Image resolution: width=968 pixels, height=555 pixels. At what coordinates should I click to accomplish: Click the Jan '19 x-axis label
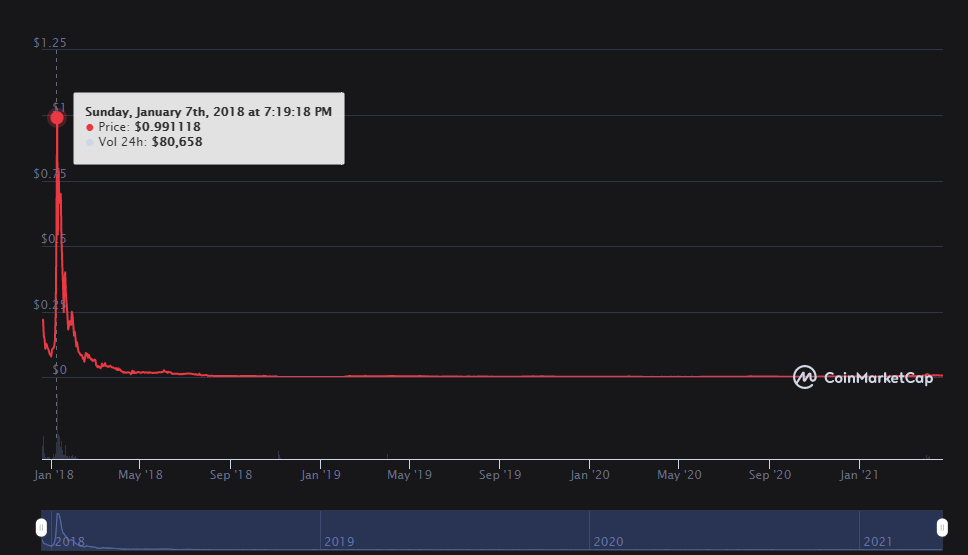click(x=322, y=475)
